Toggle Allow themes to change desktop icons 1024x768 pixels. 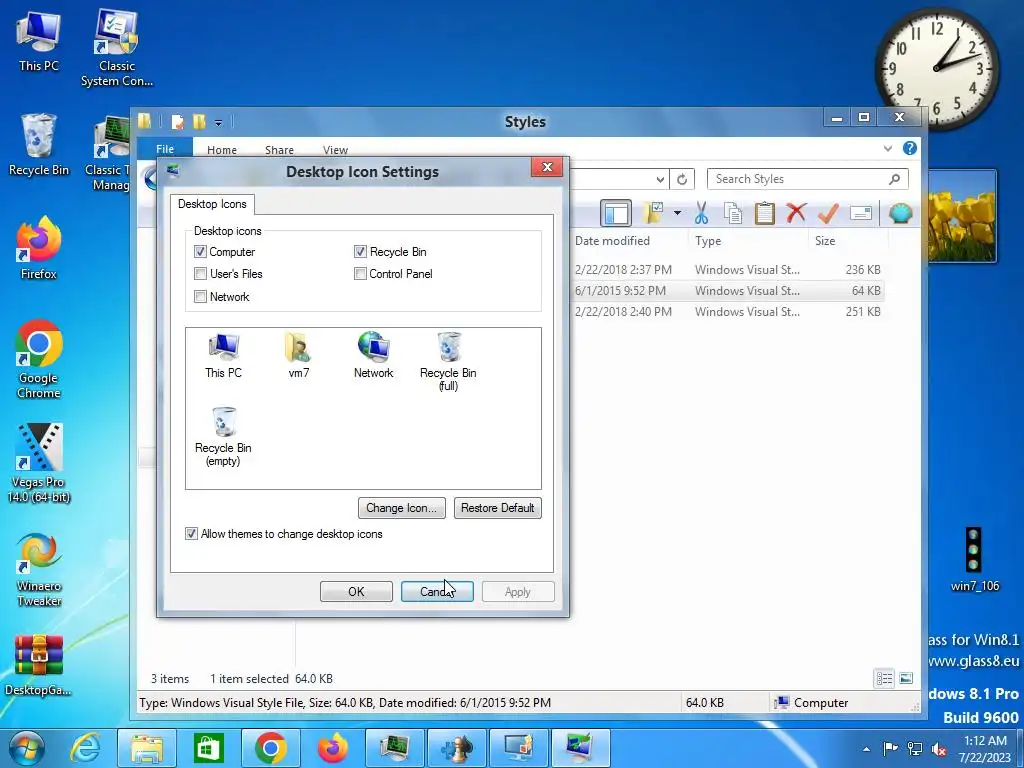click(x=191, y=534)
